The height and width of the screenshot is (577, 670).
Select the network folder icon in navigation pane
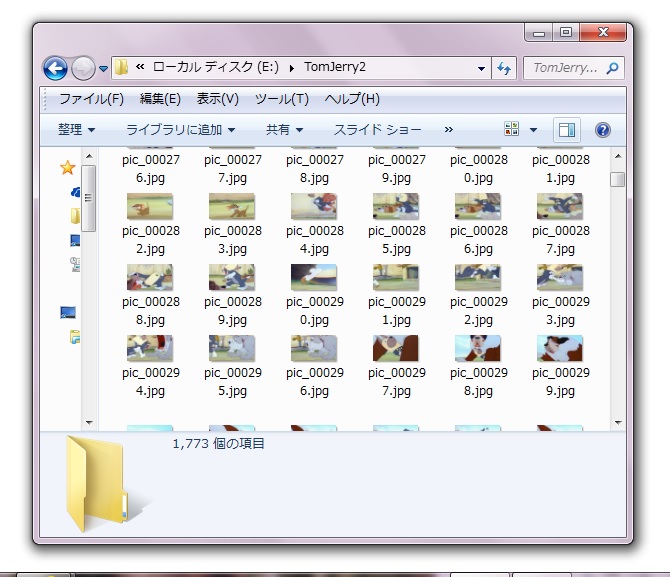[75, 337]
